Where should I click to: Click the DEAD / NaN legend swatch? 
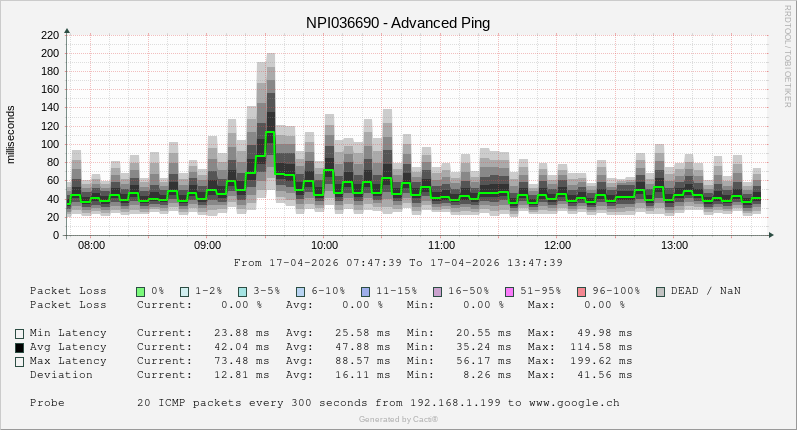click(660, 291)
